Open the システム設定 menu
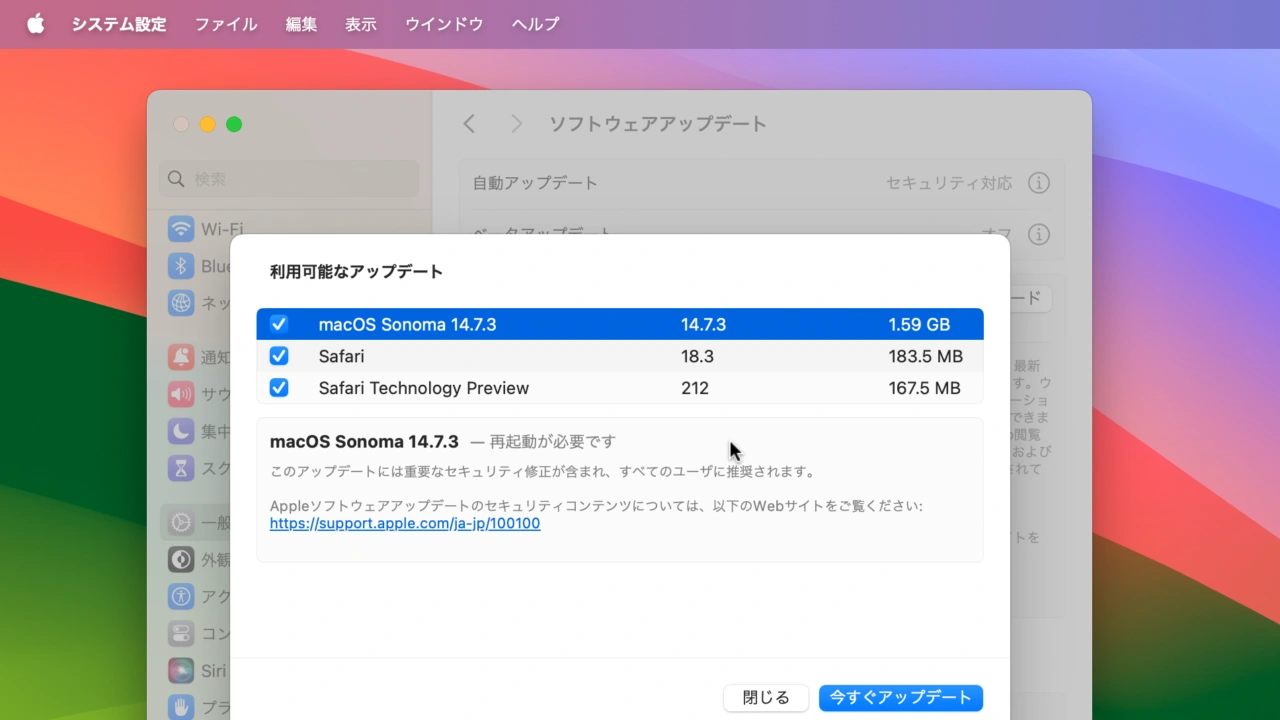1280x720 pixels. 119,24
